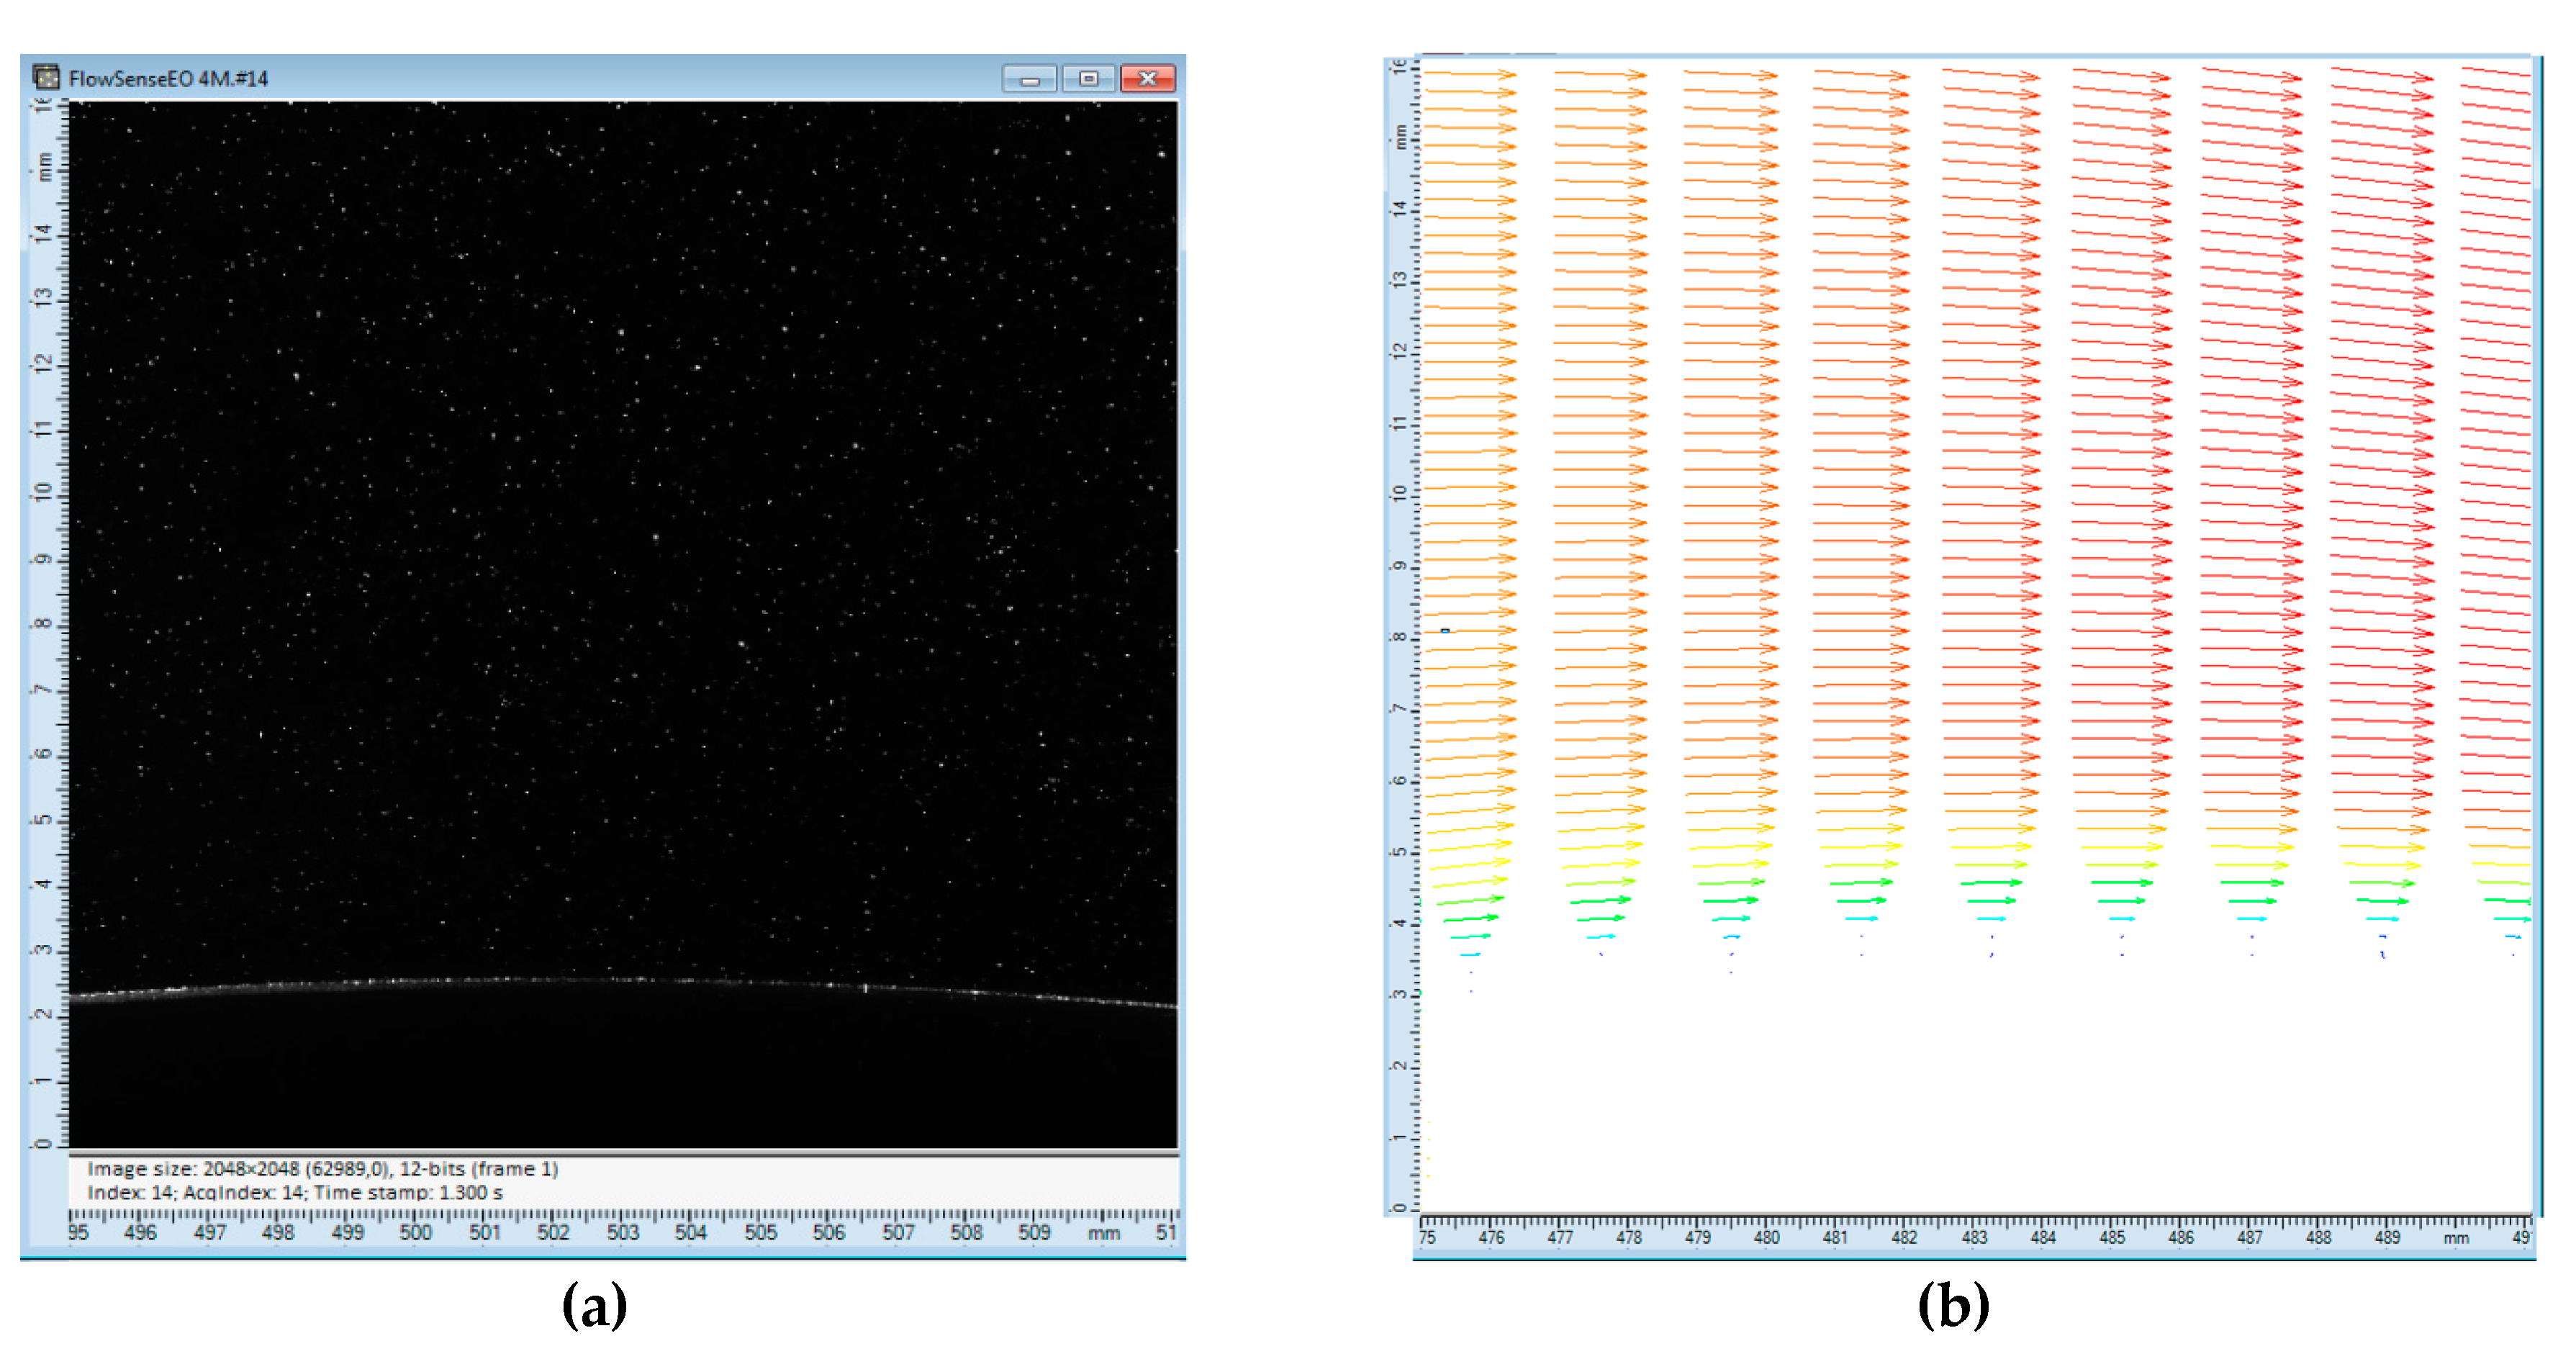Click the FlowSenseEO window icon

(x=45, y=77)
